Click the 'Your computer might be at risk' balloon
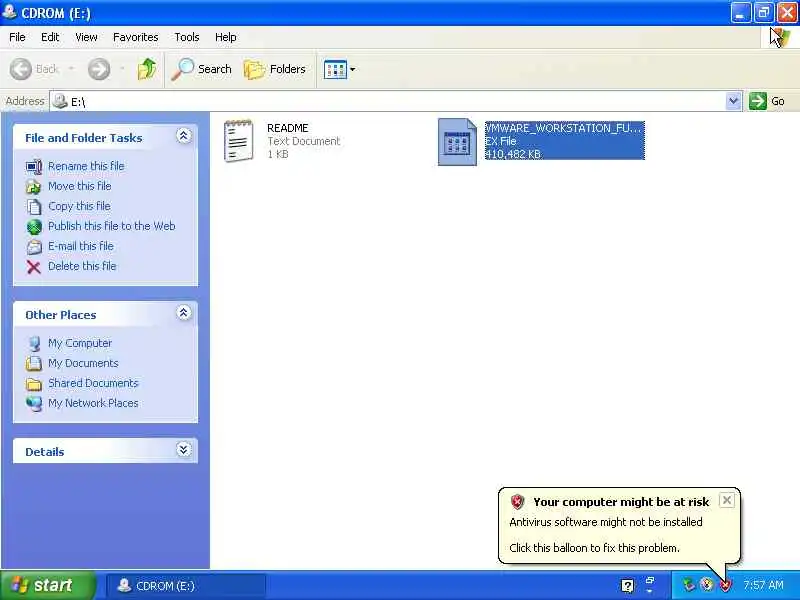 pos(619,526)
